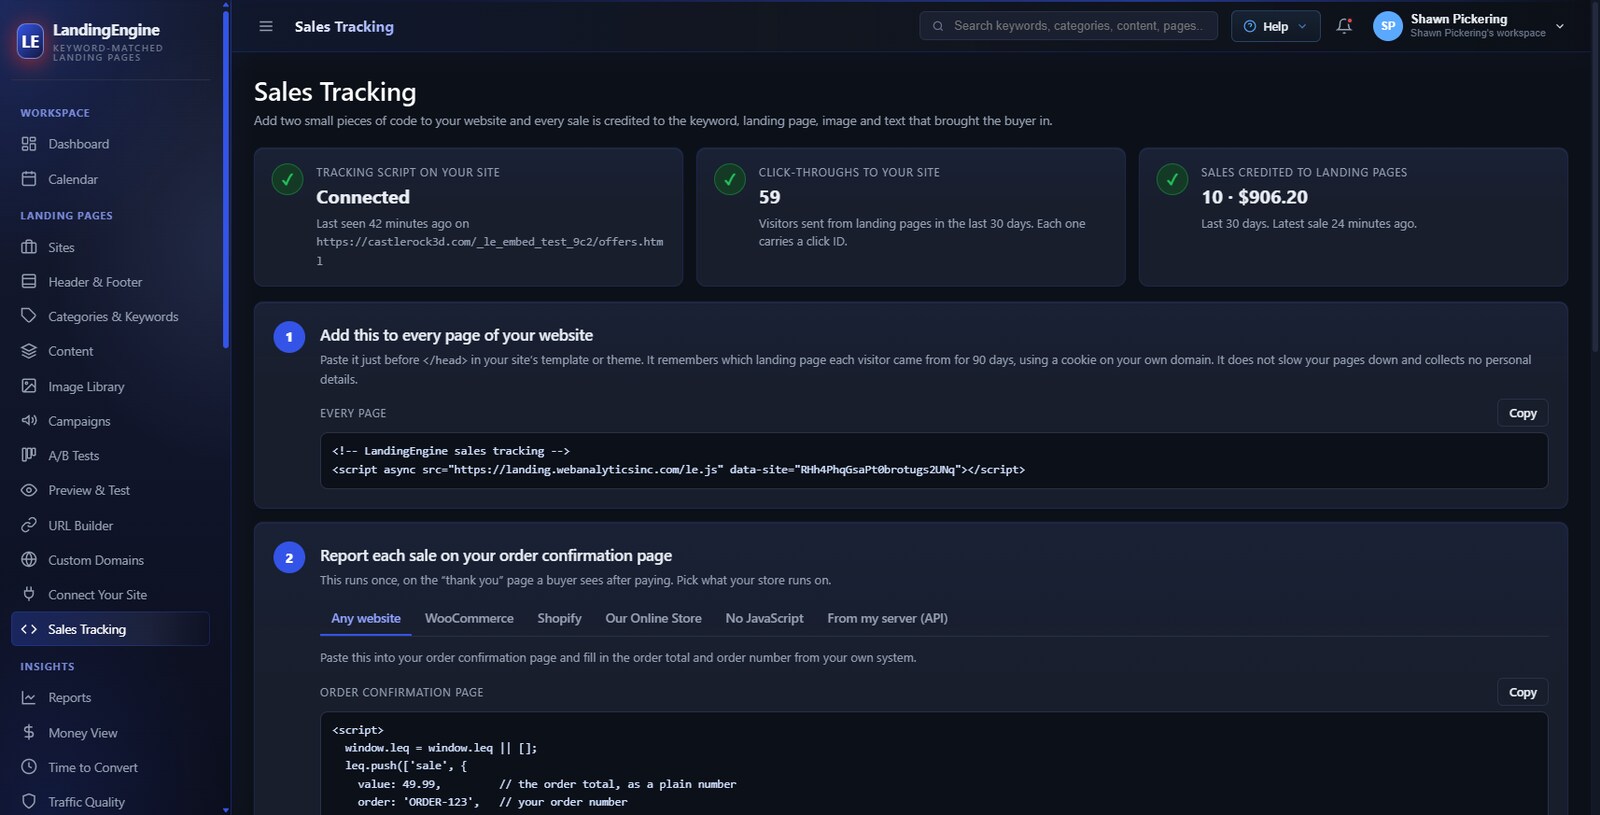The width and height of the screenshot is (1600, 815).
Task: Click the Content layers icon
Action: pos(29,351)
